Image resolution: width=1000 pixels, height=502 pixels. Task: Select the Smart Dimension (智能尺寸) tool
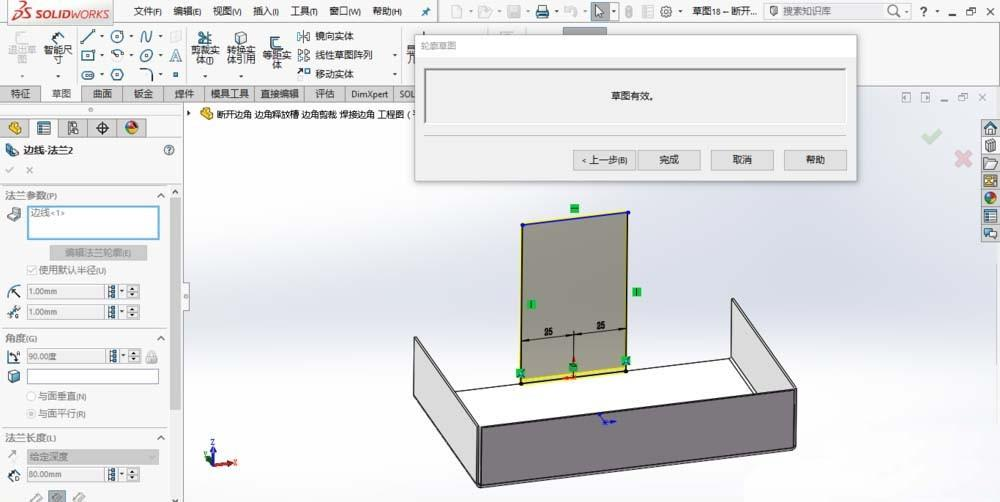pos(57,48)
